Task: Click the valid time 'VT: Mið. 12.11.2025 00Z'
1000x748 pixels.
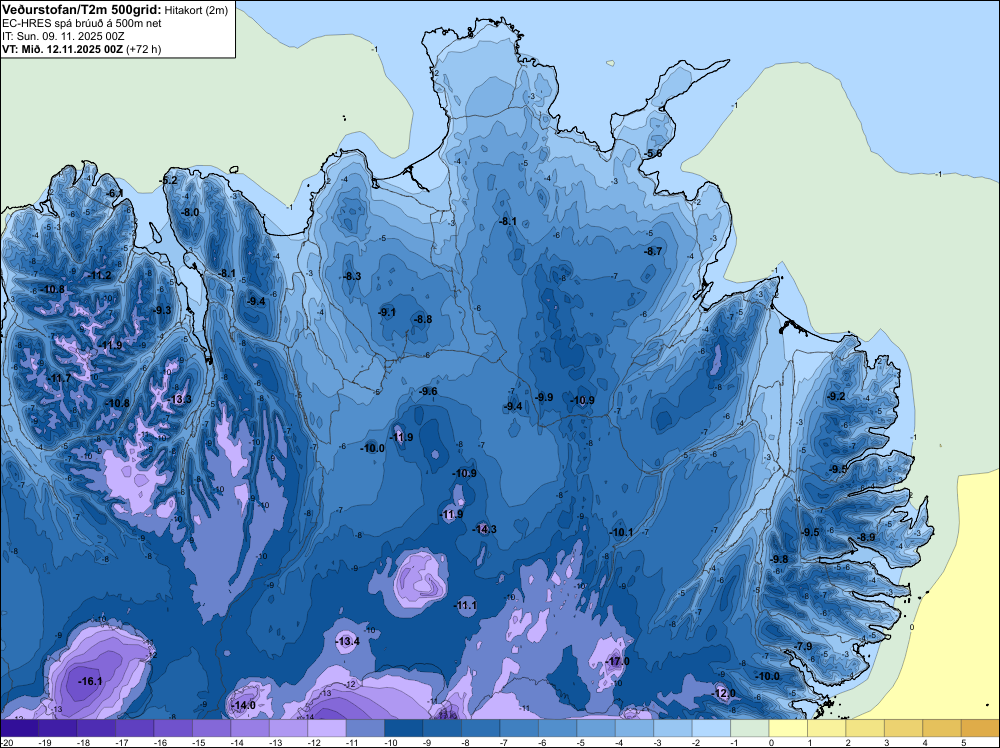Action: [63, 49]
